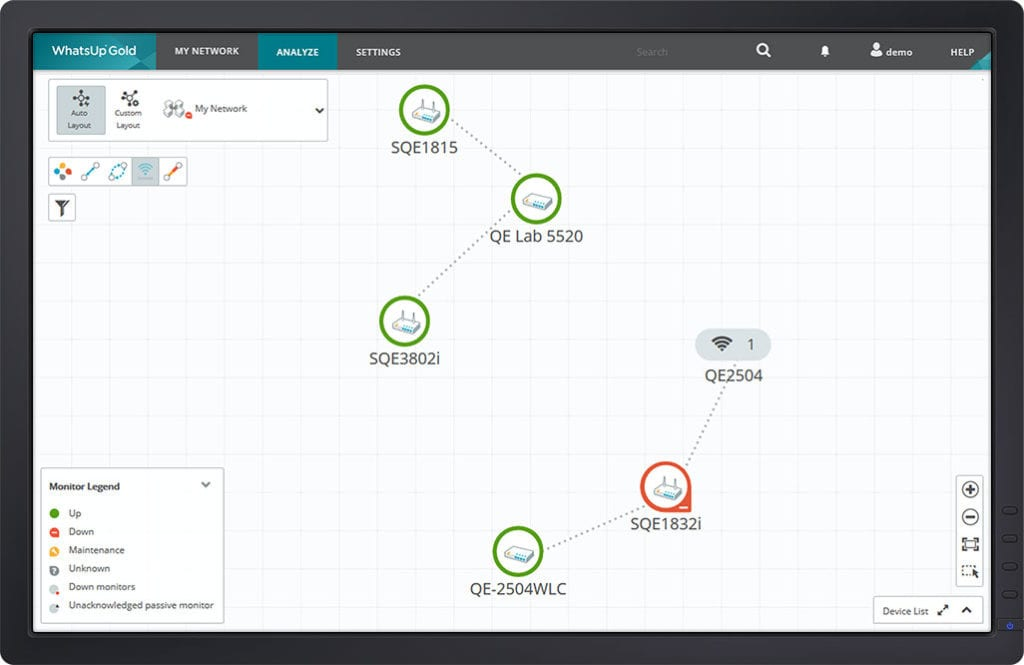
Task: Toggle wireless overlay icon
Action: (x=145, y=171)
